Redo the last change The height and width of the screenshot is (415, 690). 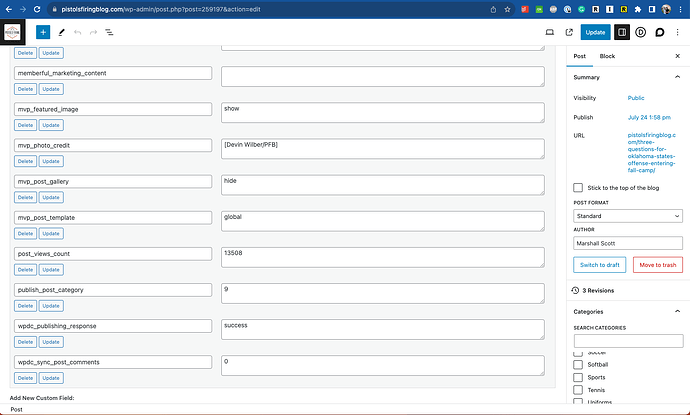93,32
